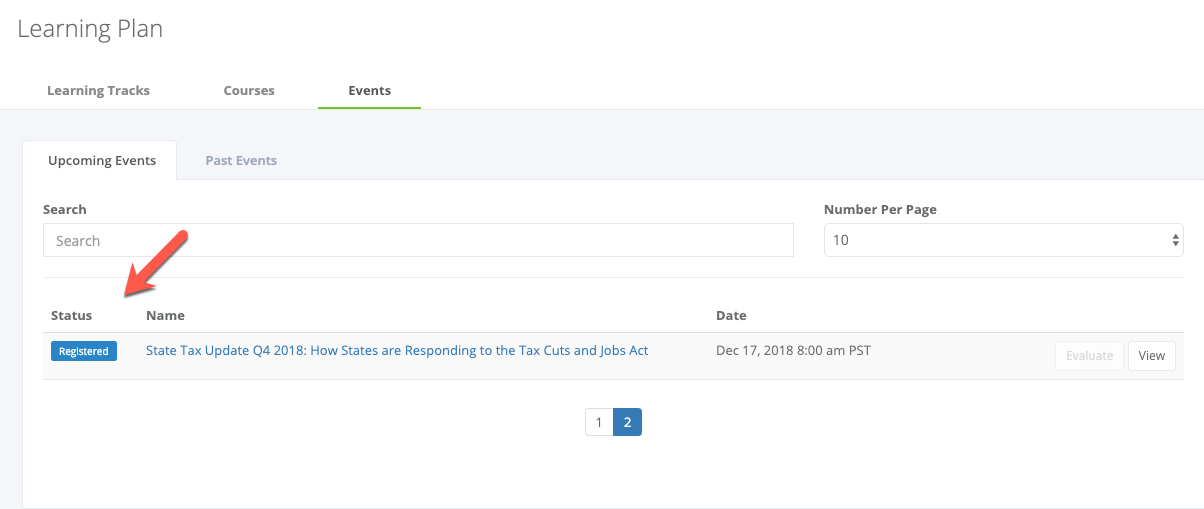Screen dimensions: 1204x509
Task: Click the red arrow annotation pointing at Status
Action: (x=156, y=263)
